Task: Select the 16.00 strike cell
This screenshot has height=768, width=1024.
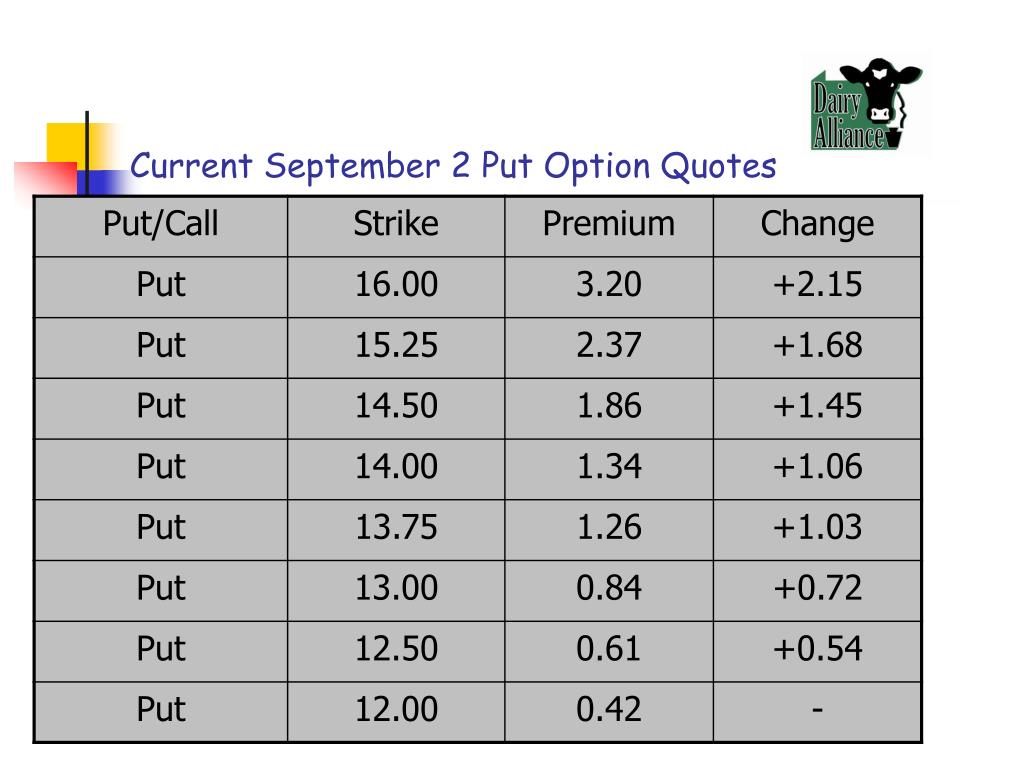Action: point(396,285)
